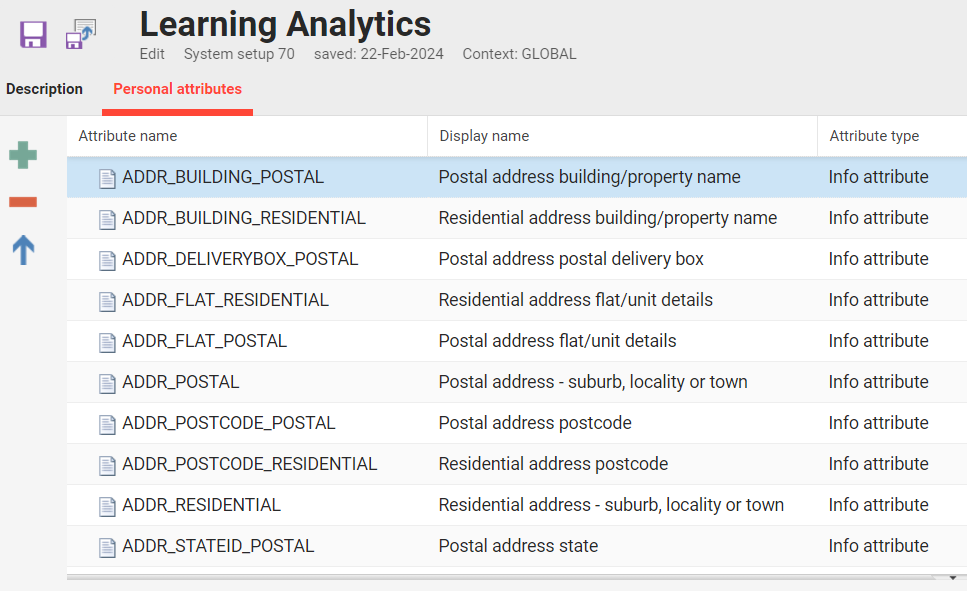
Task: Select the ADDR_BUILDING_RESIDENTIAL row
Action: pos(244,218)
